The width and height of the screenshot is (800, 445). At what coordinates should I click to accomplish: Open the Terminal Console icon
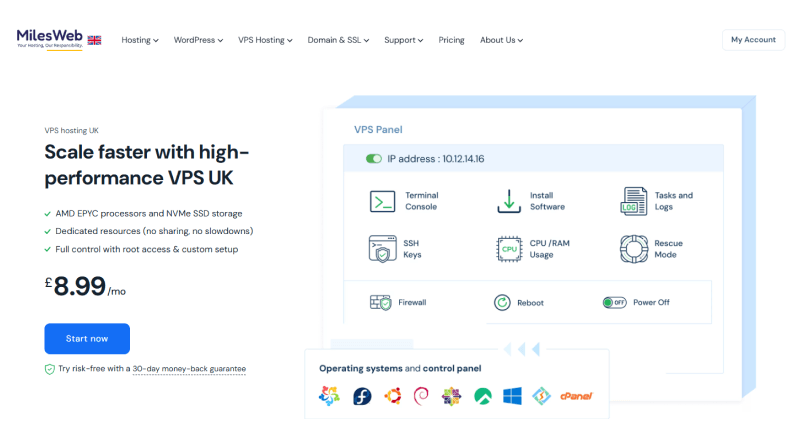point(382,201)
